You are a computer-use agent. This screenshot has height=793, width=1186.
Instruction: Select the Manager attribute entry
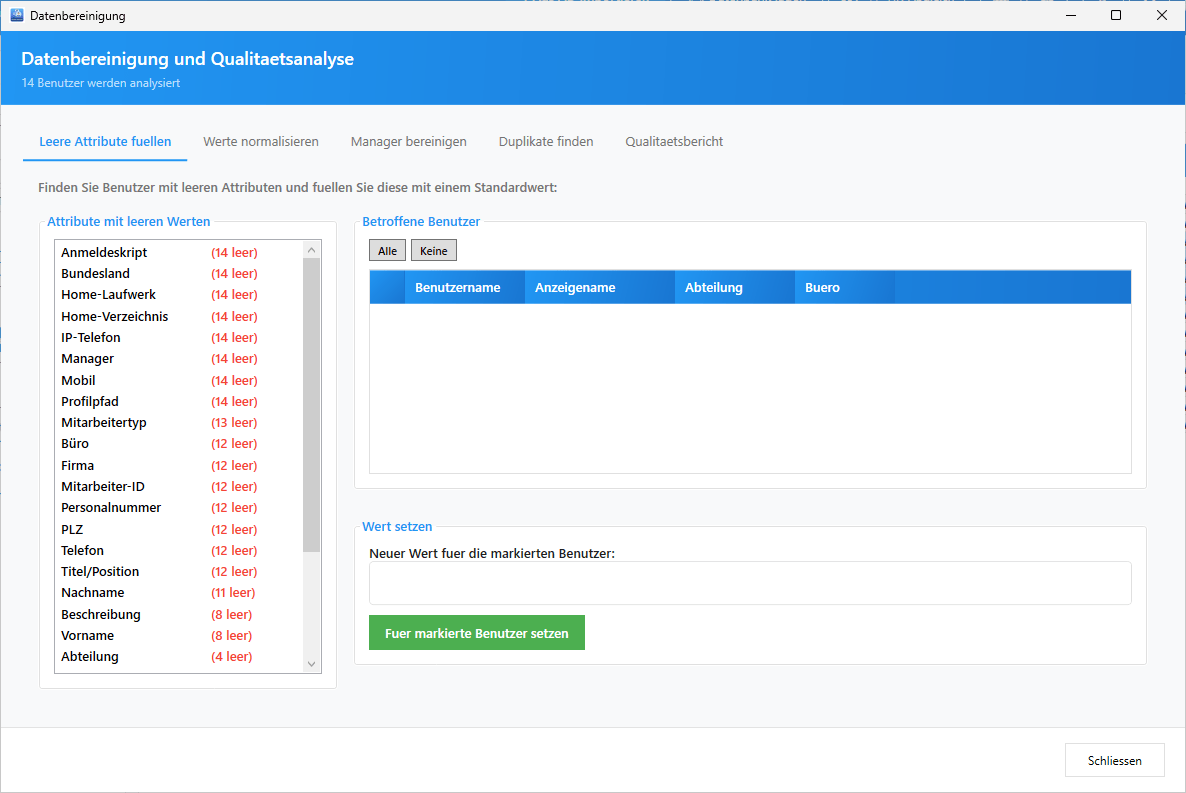point(88,359)
